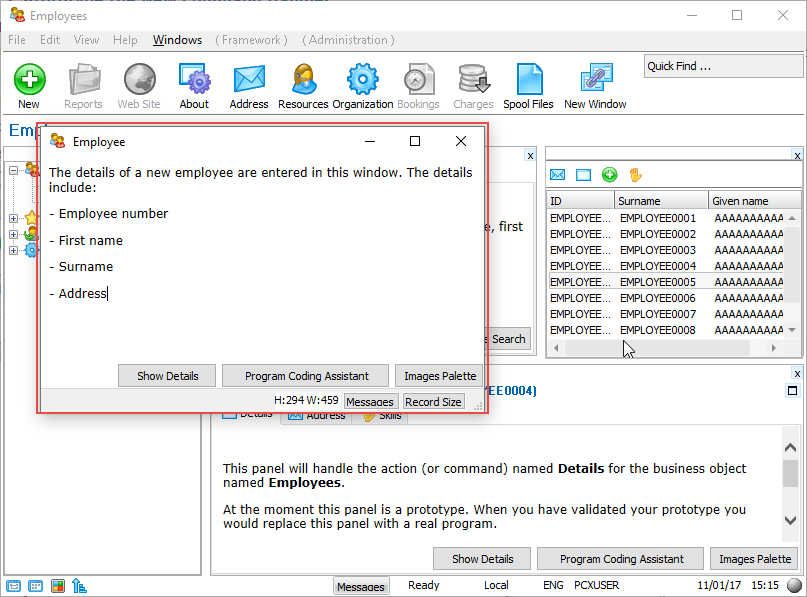
Task: Click Show Details in the bottom details panel
Action: click(482, 559)
